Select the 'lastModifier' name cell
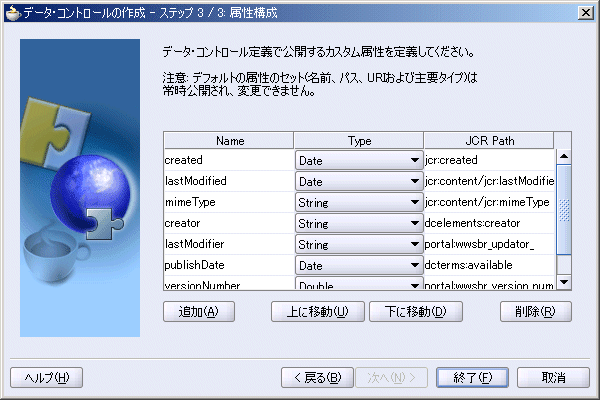 [x=229, y=244]
